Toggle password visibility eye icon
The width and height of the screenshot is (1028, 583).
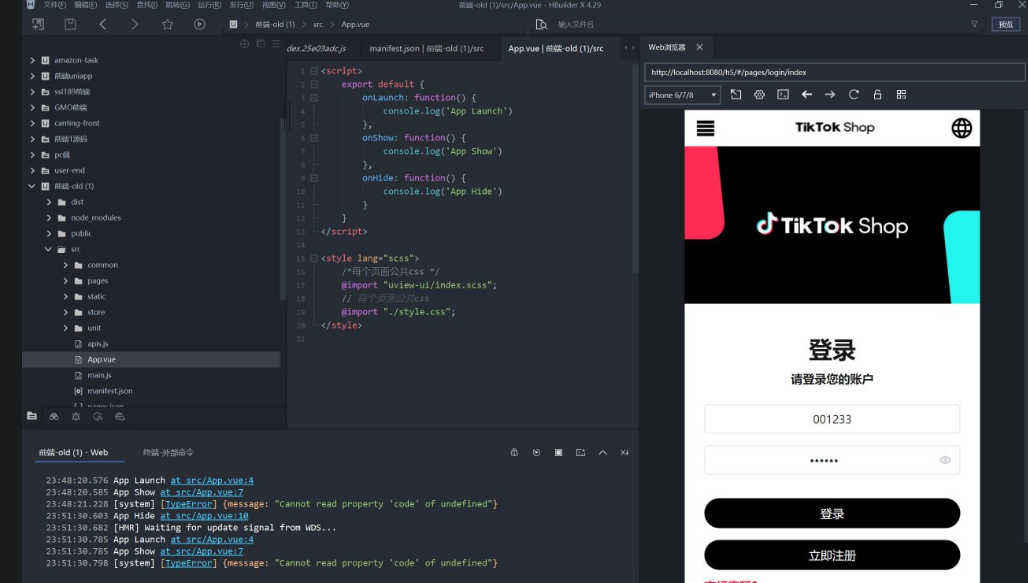coord(945,460)
